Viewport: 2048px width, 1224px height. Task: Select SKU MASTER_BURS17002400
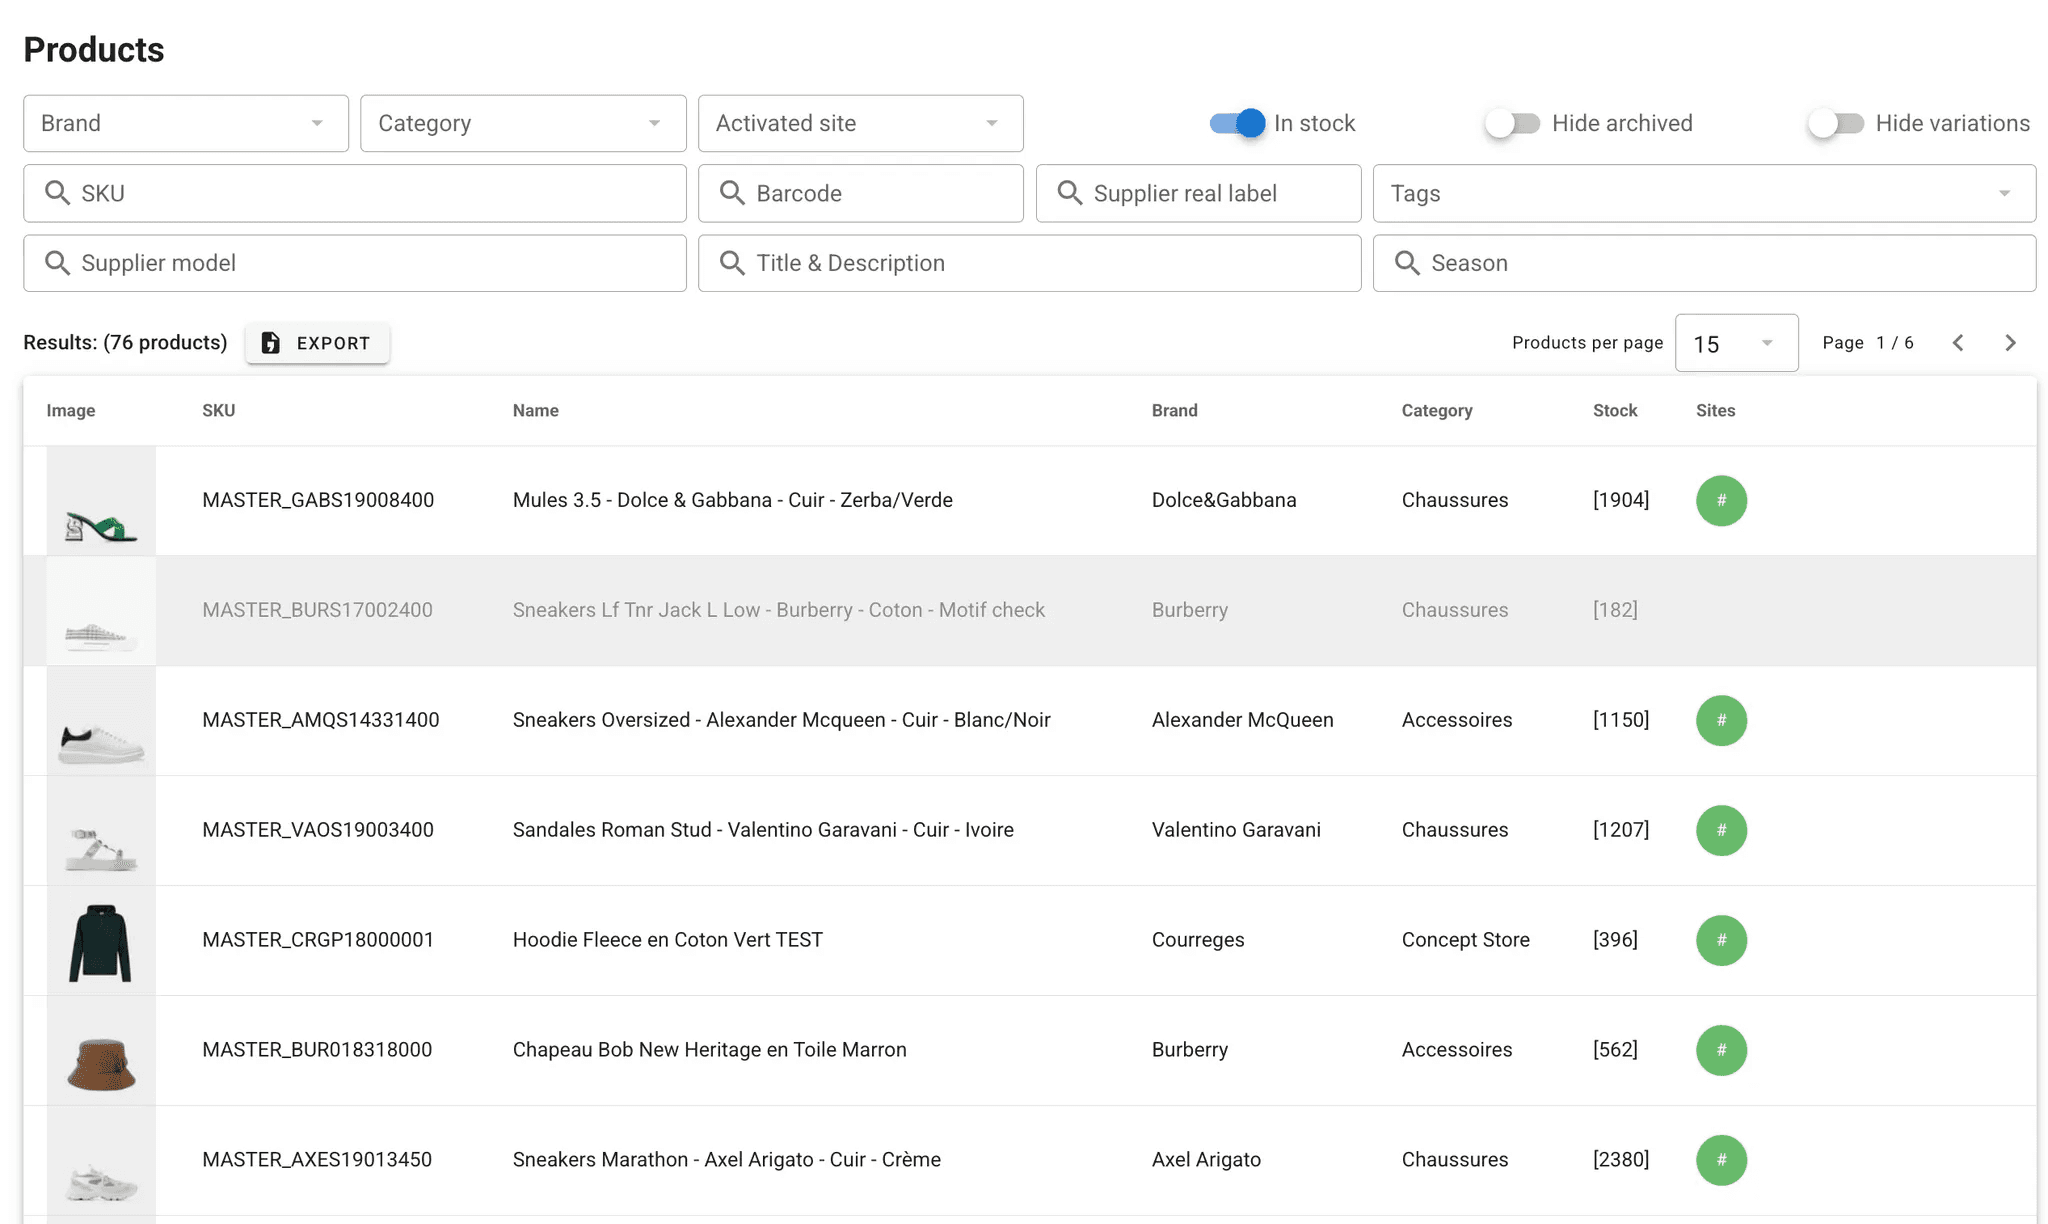[317, 610]
